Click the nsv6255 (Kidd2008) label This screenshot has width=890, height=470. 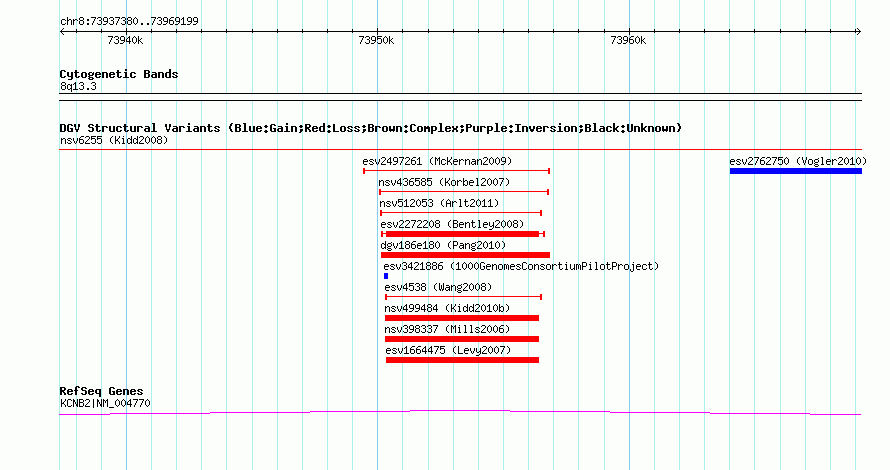coord(114,140)
